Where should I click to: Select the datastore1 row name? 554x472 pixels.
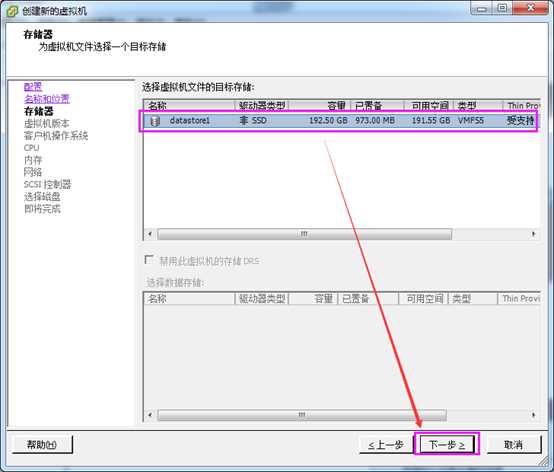(190, 120)
